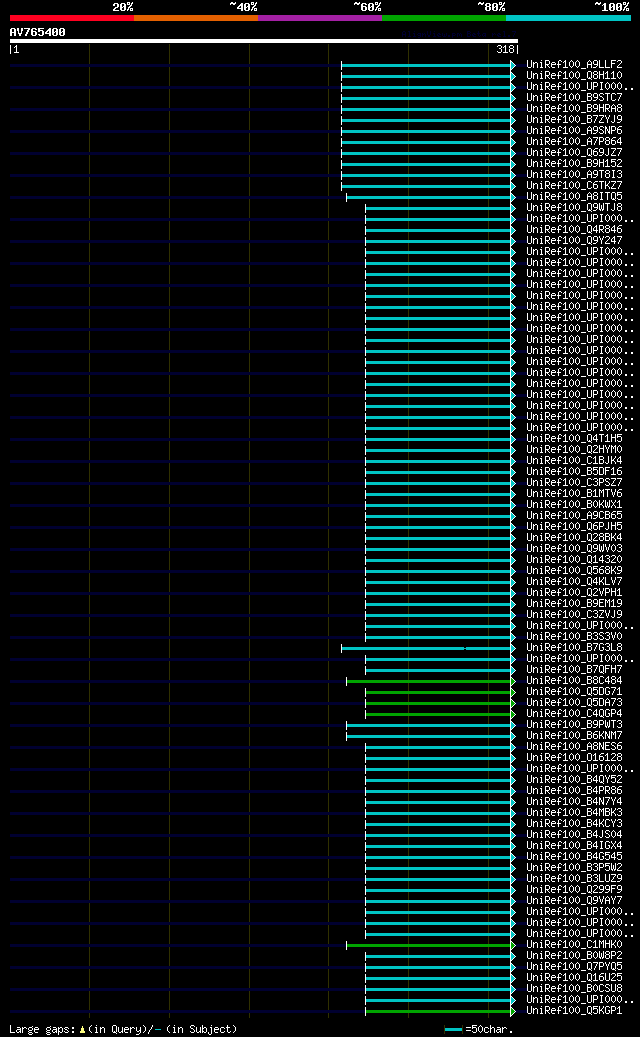
Task: Open hit UniRef100_Q69JZ7
Action: [x=574, y=153]
